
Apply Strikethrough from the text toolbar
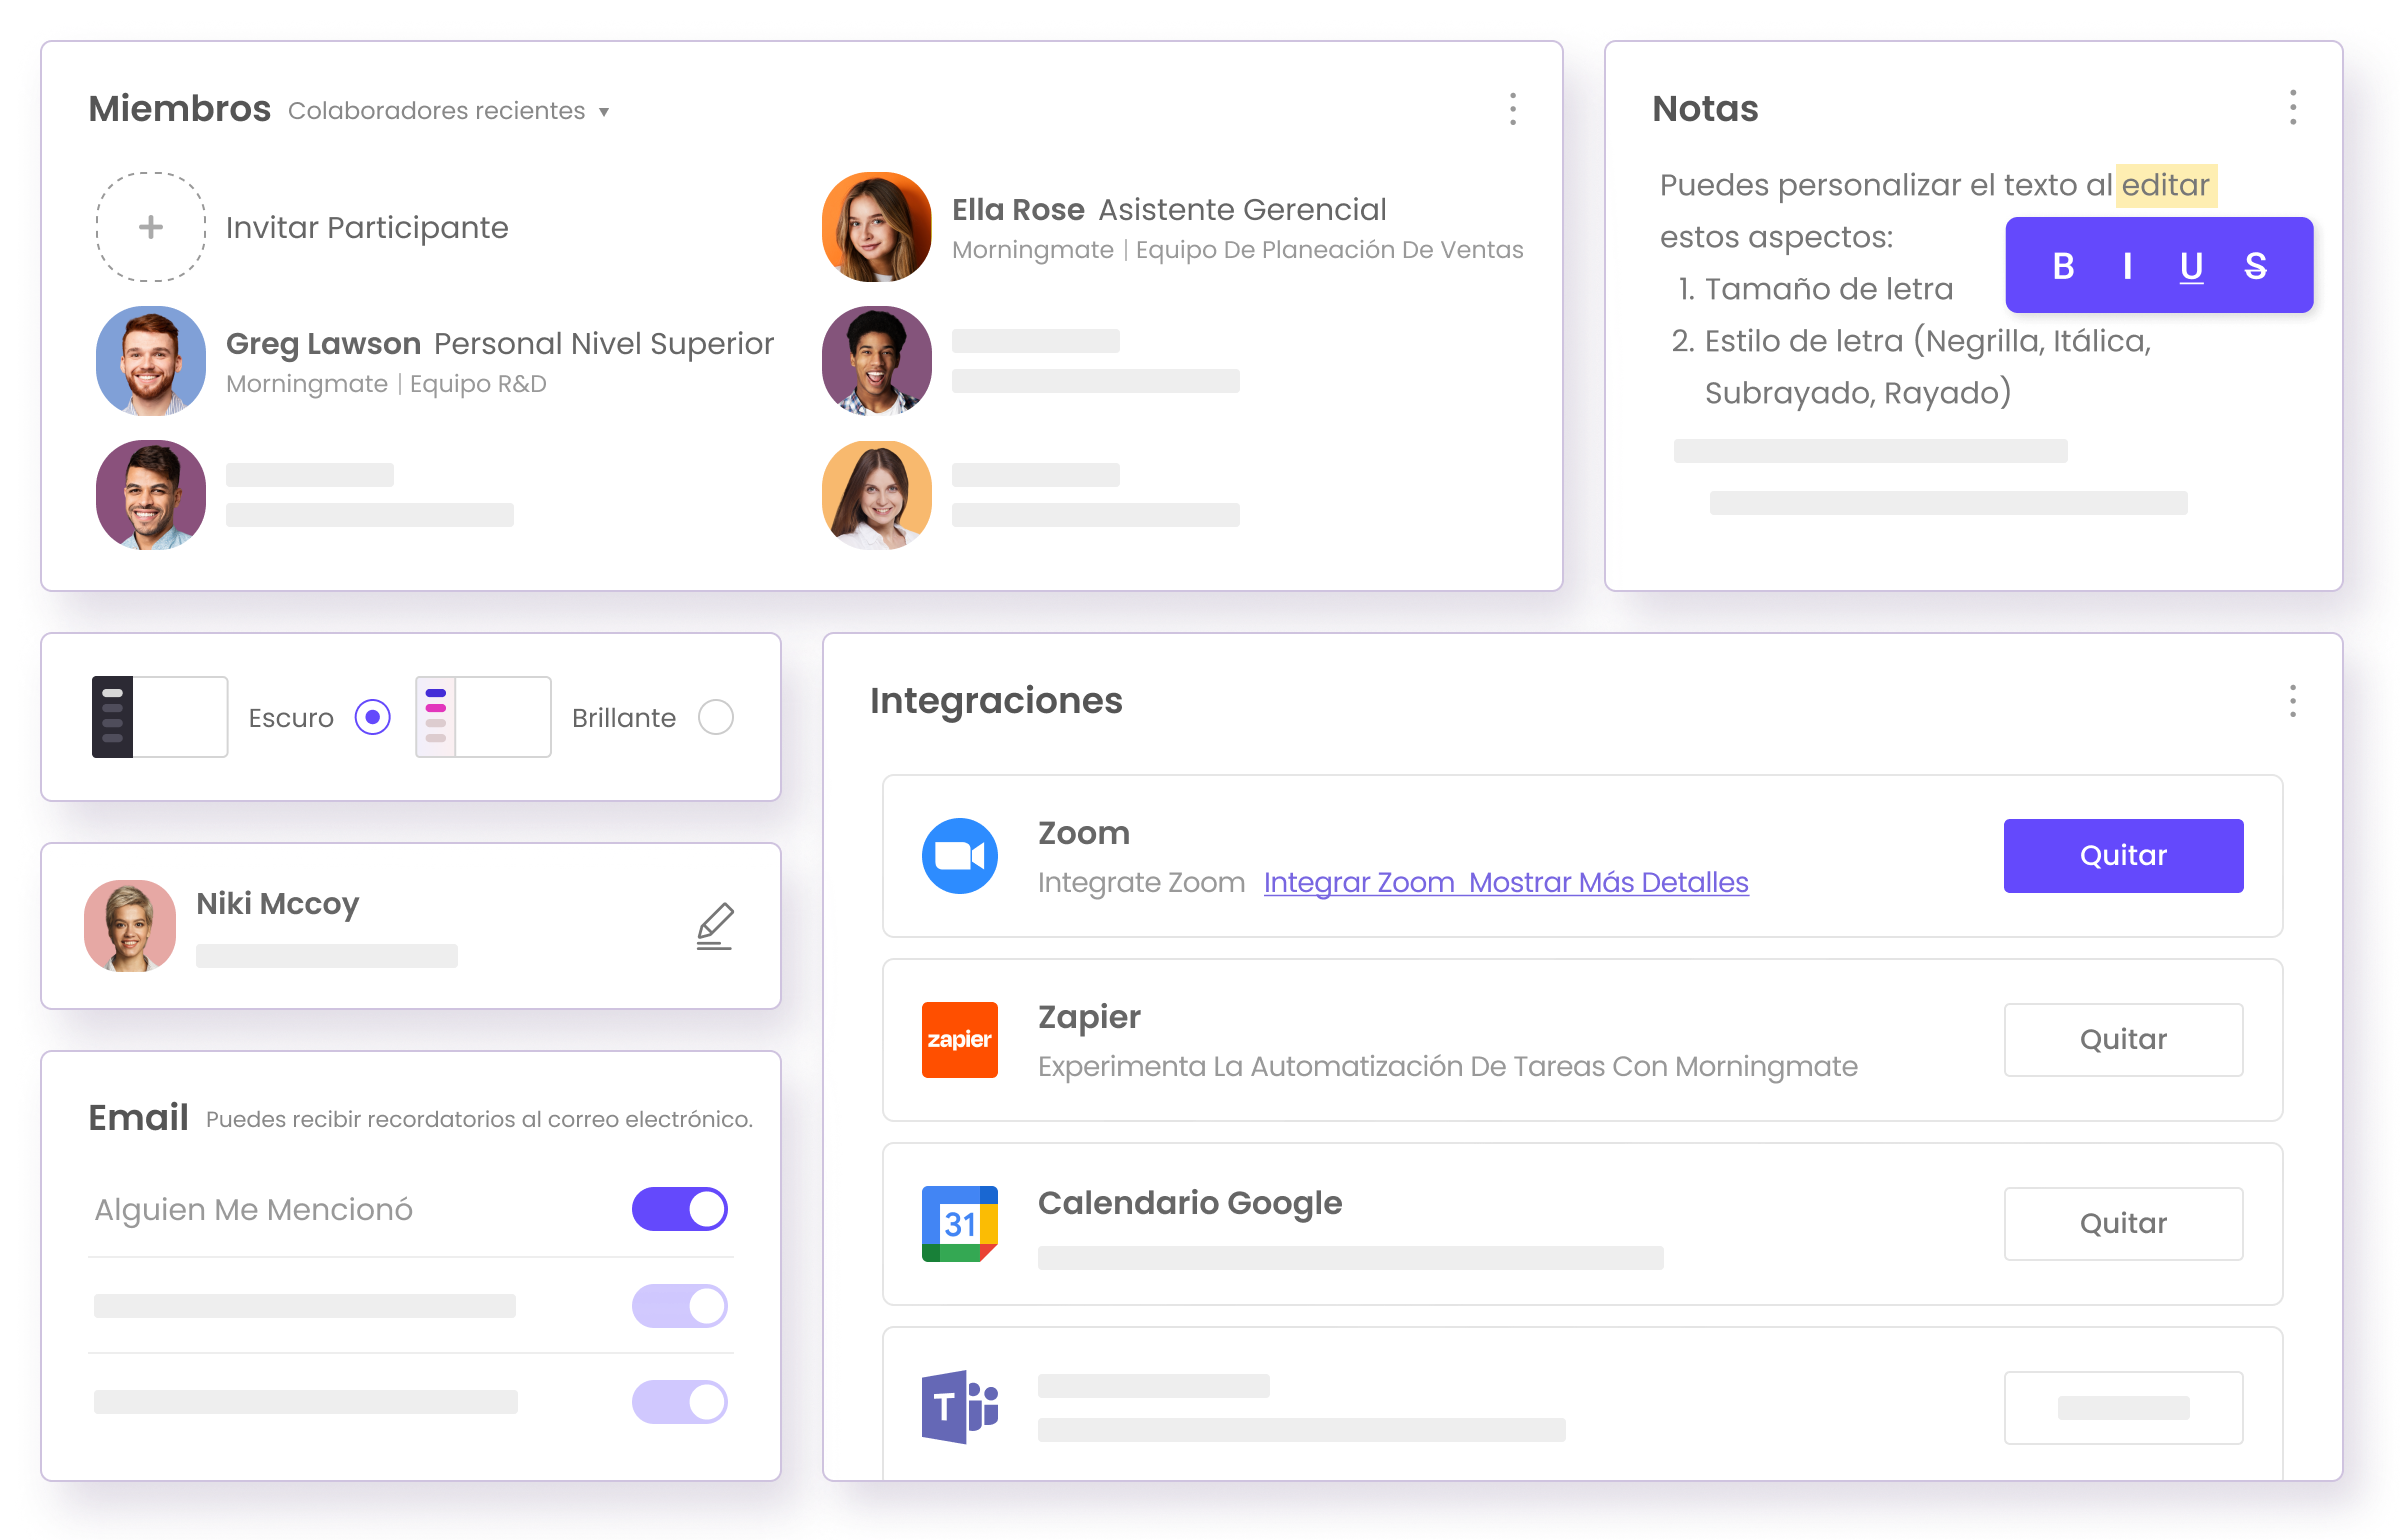(x=2255, y=266)
